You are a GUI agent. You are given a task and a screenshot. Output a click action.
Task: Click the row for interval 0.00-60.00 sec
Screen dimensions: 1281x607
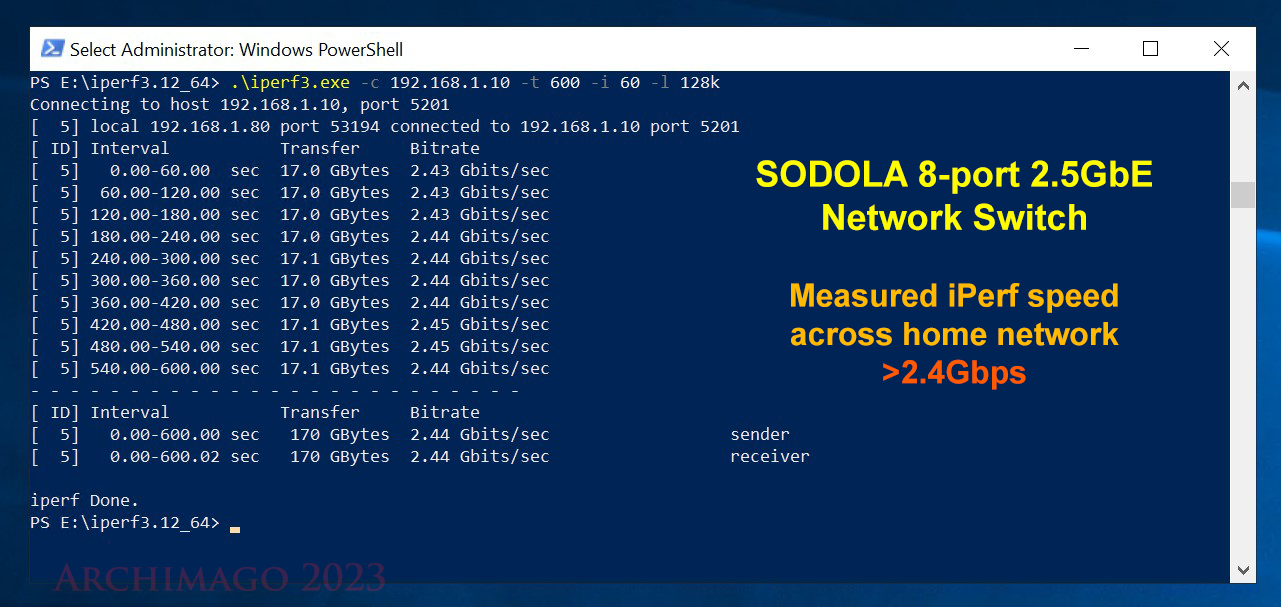(290, 170)
